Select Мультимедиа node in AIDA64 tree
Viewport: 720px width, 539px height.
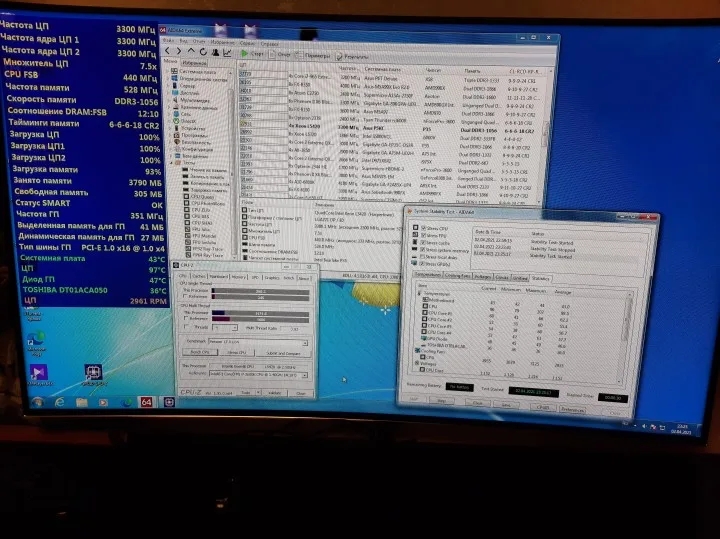[191, 99]
